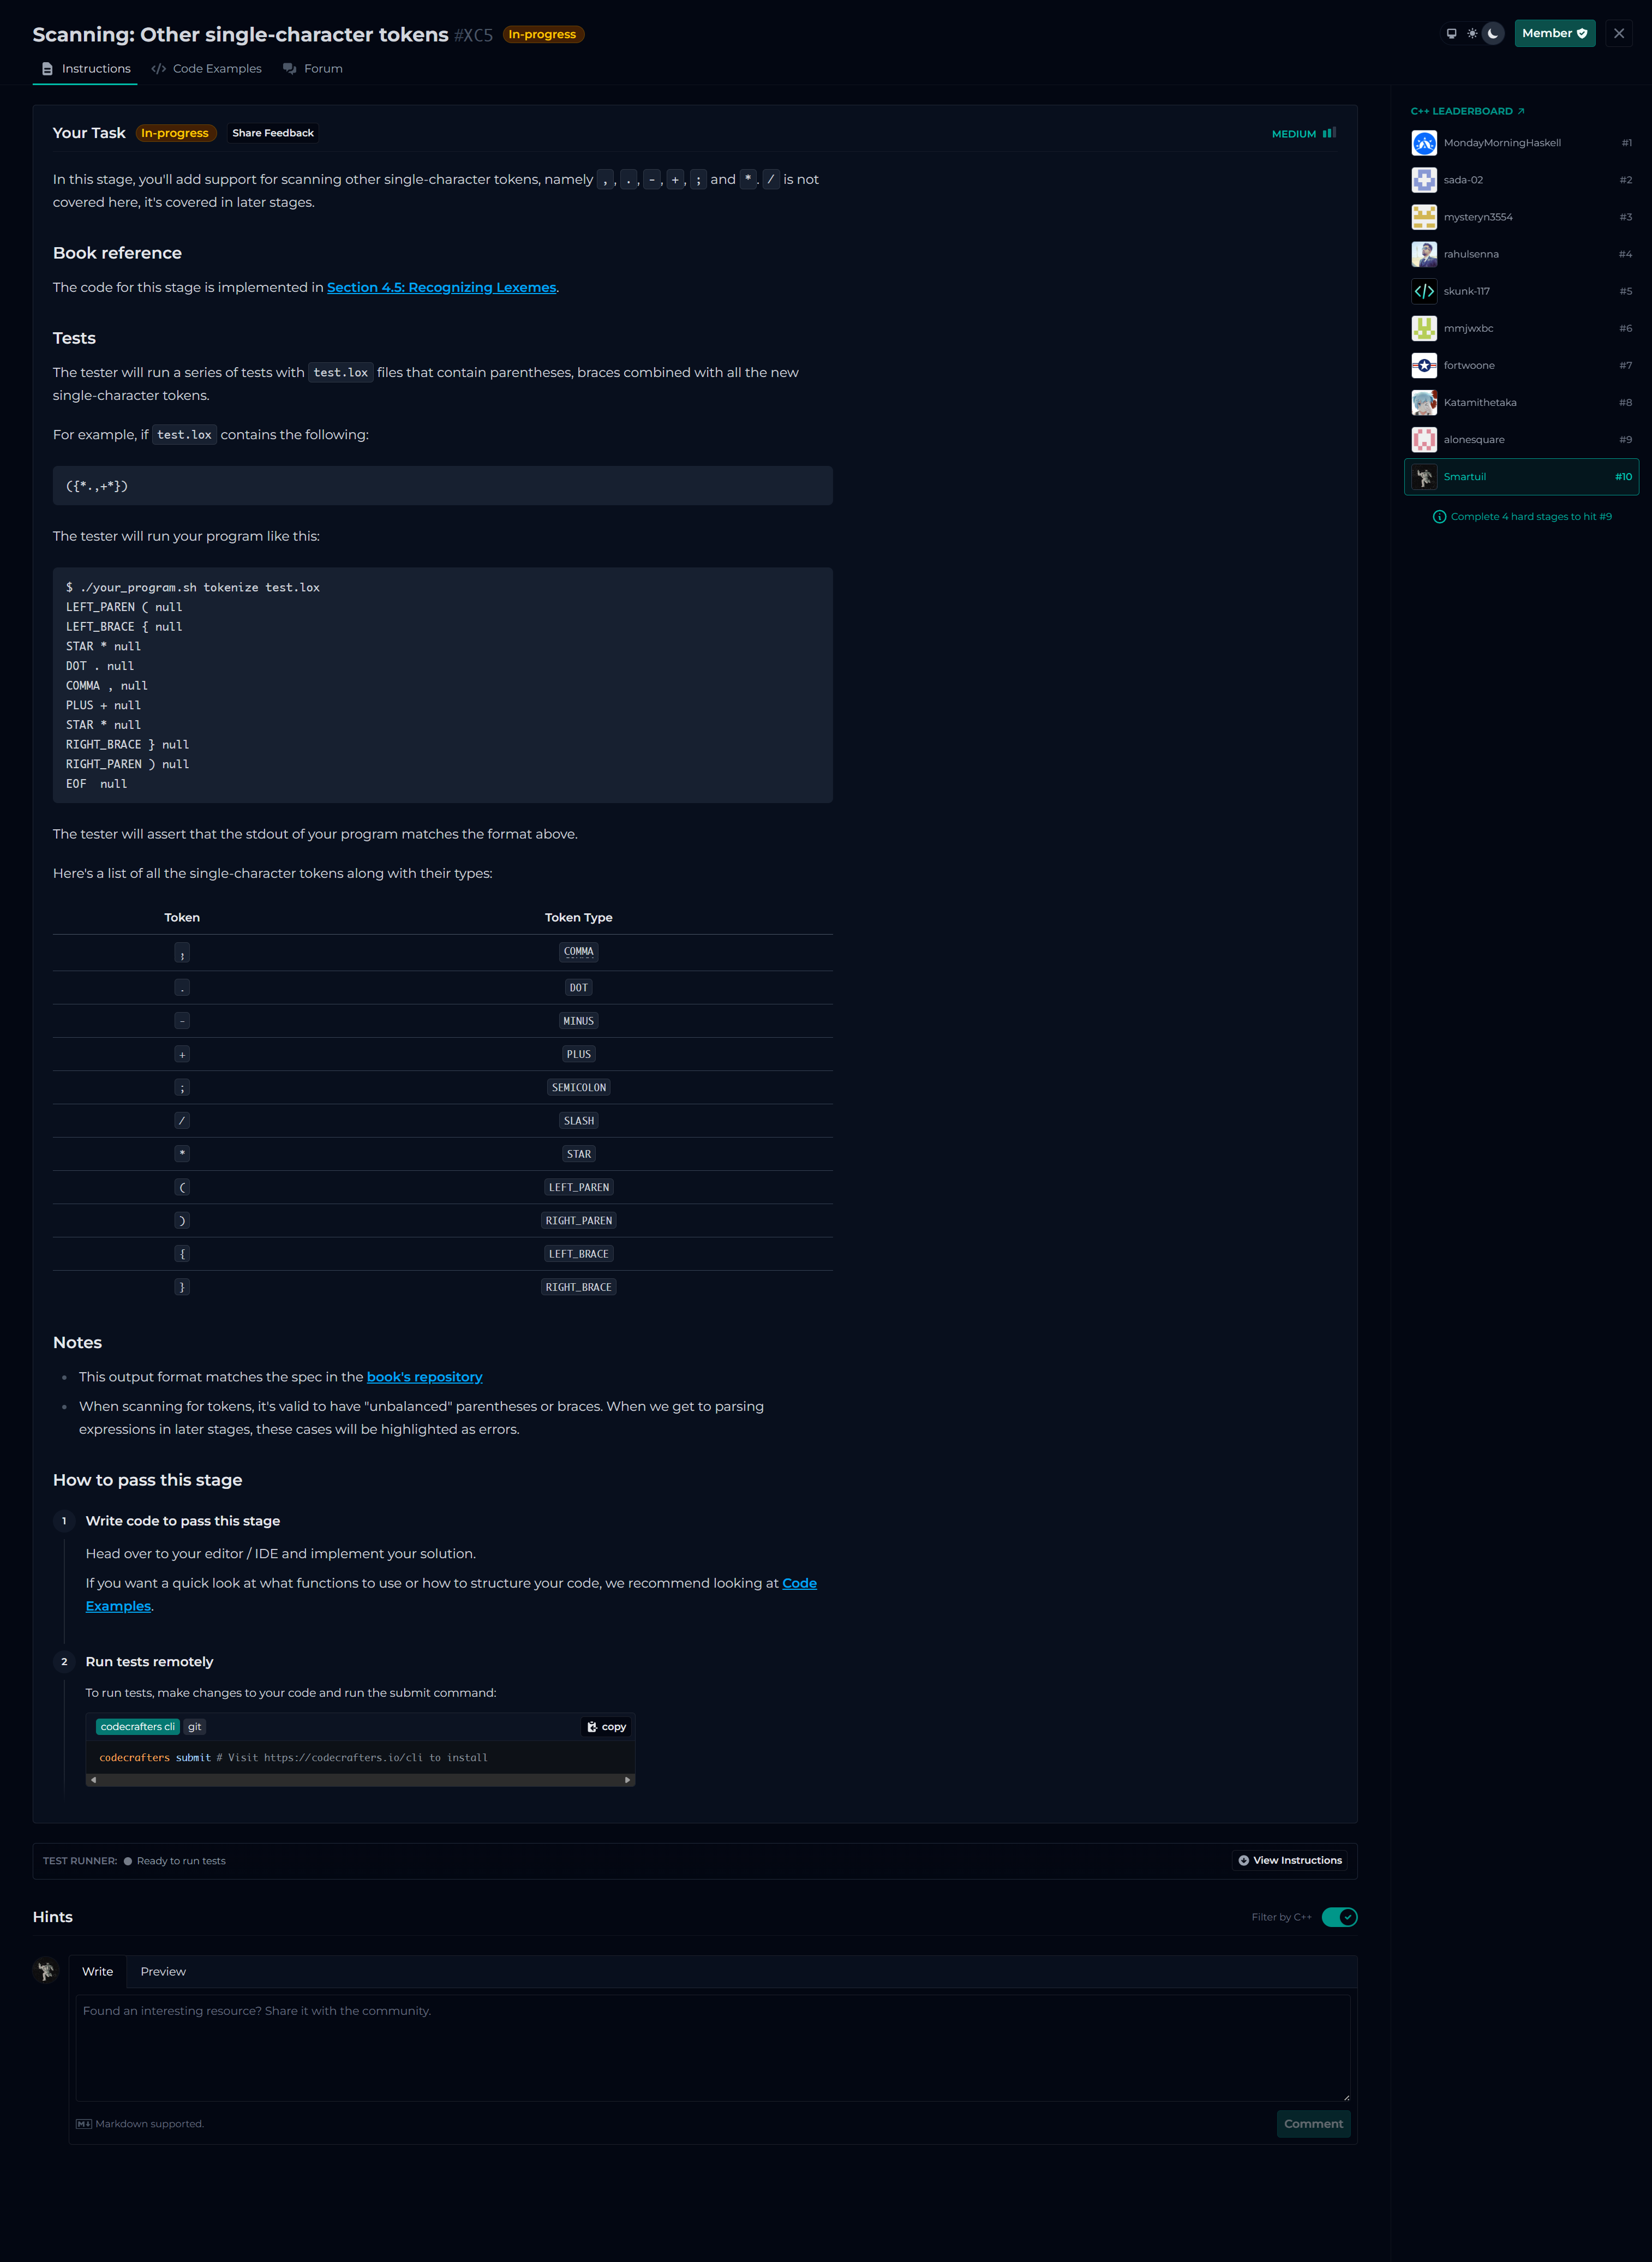1652x2262 pixels.
Task: Switch to system theme monitor icon
Action: tap(1451, 33)
